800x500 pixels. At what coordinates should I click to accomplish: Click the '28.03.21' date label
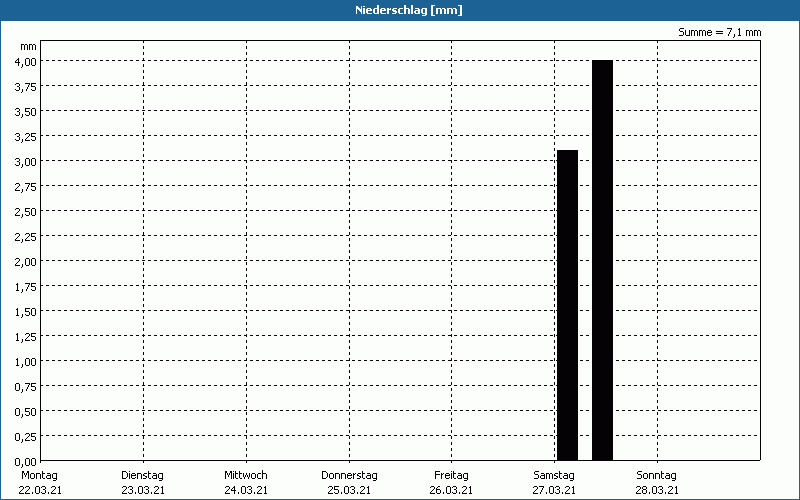coord(657,491)
